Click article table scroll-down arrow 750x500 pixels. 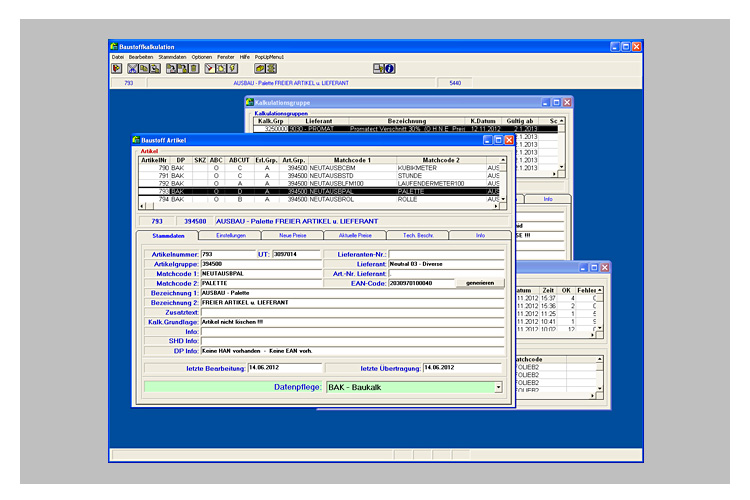(x=503, y=199)
